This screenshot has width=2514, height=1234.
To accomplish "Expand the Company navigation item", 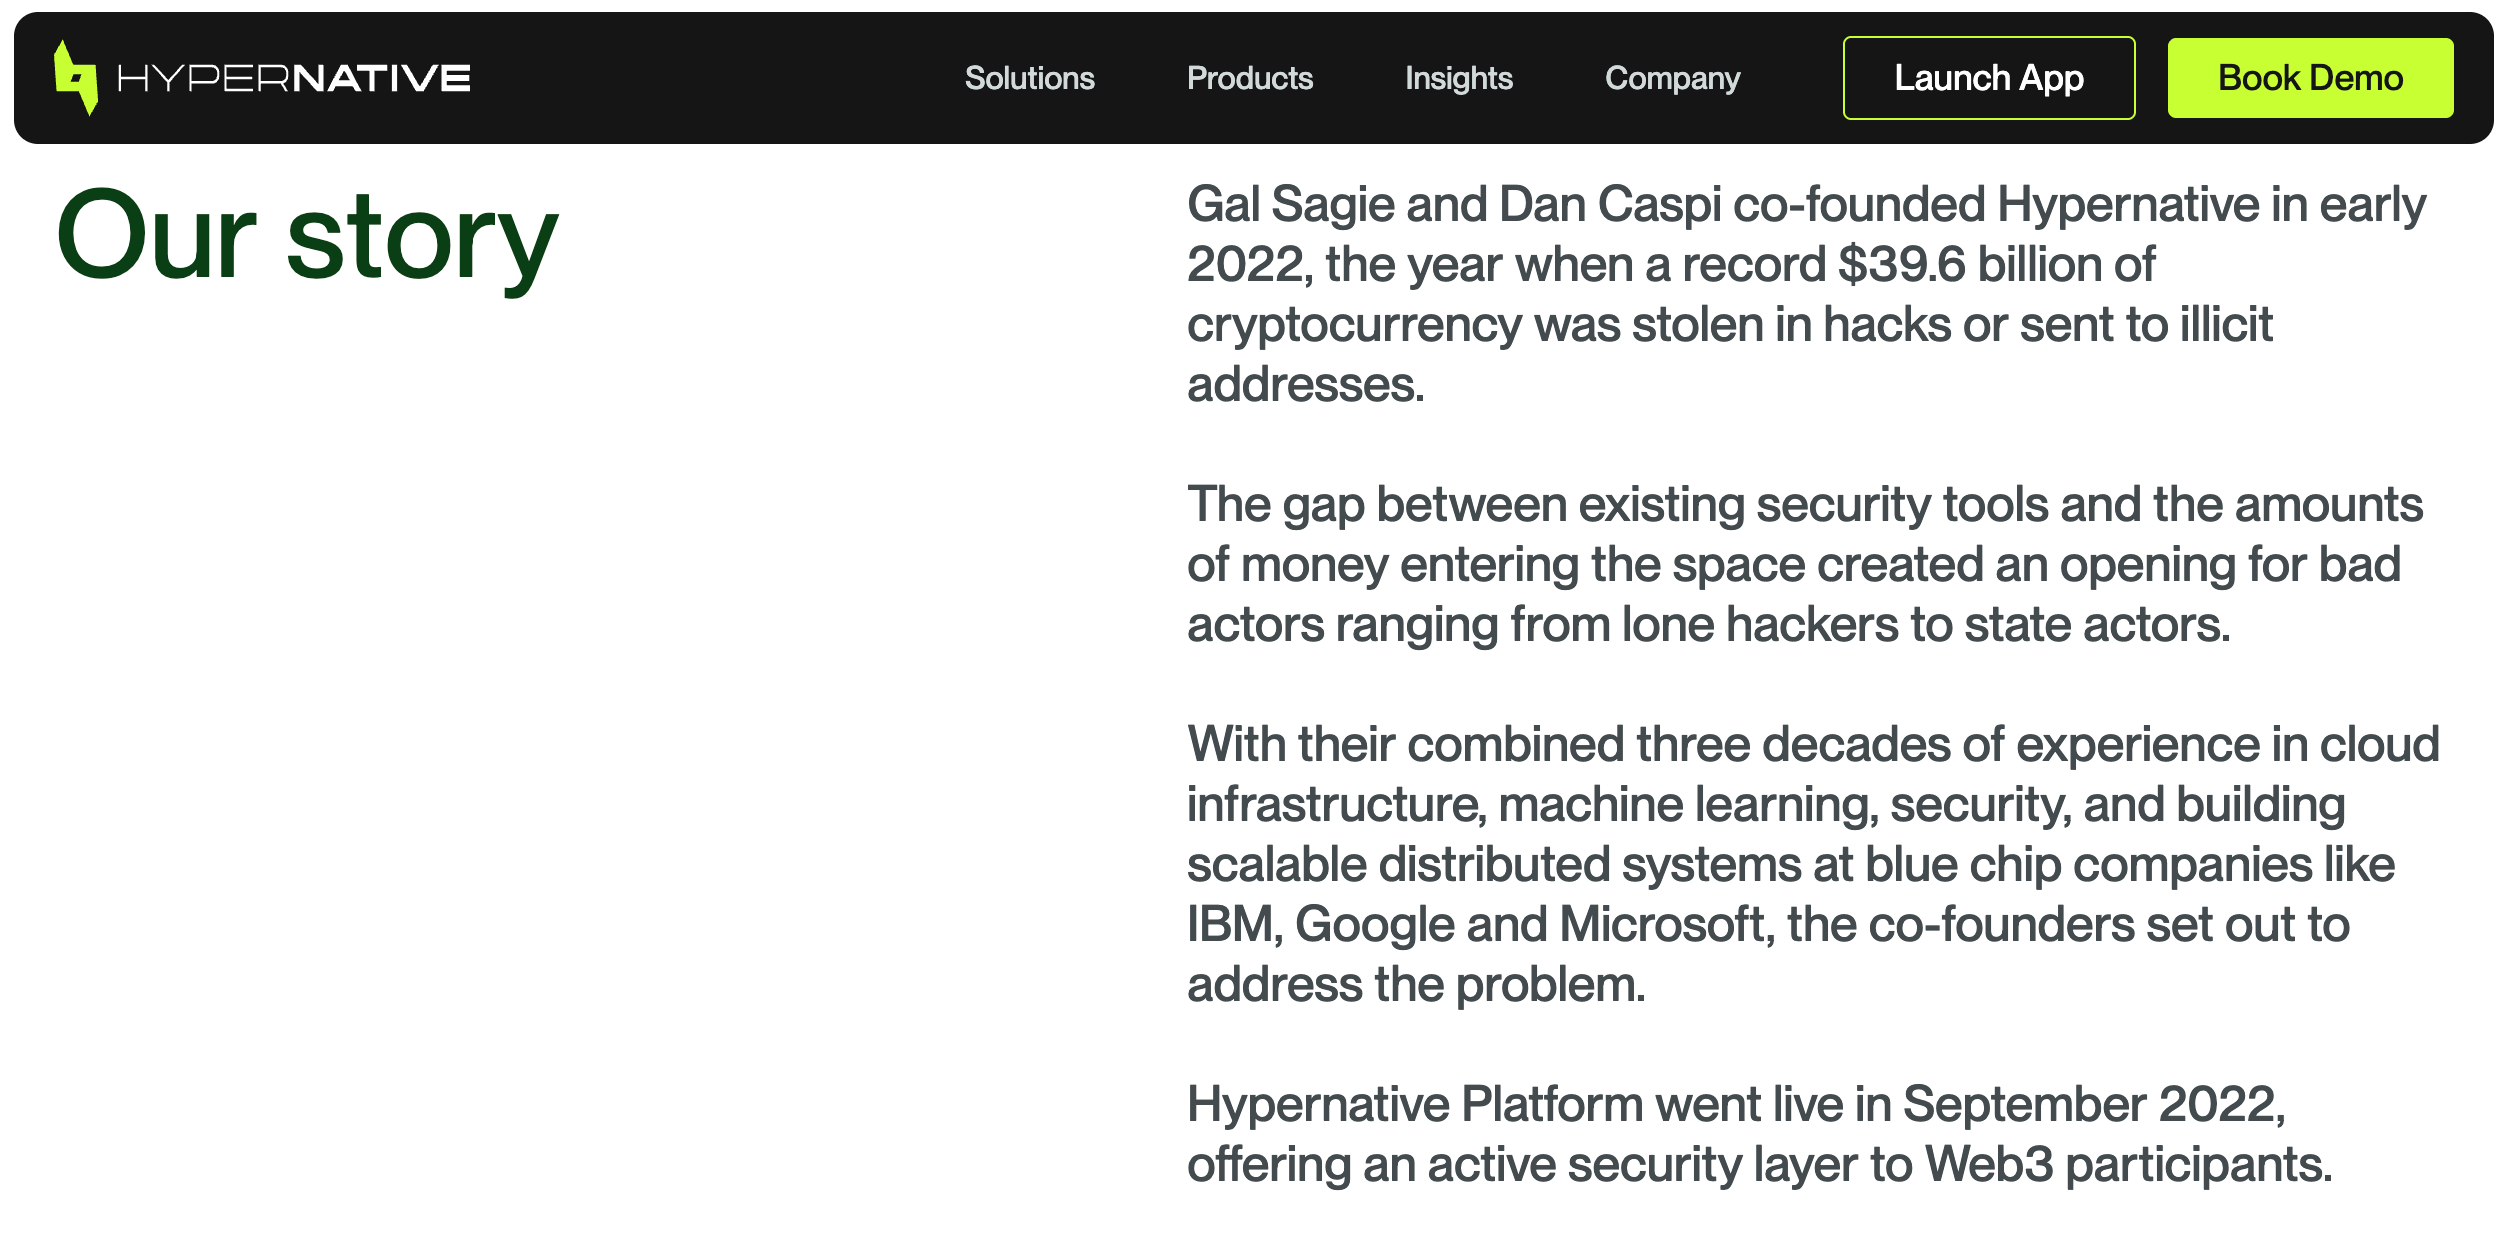I will tap(1672, 78).
